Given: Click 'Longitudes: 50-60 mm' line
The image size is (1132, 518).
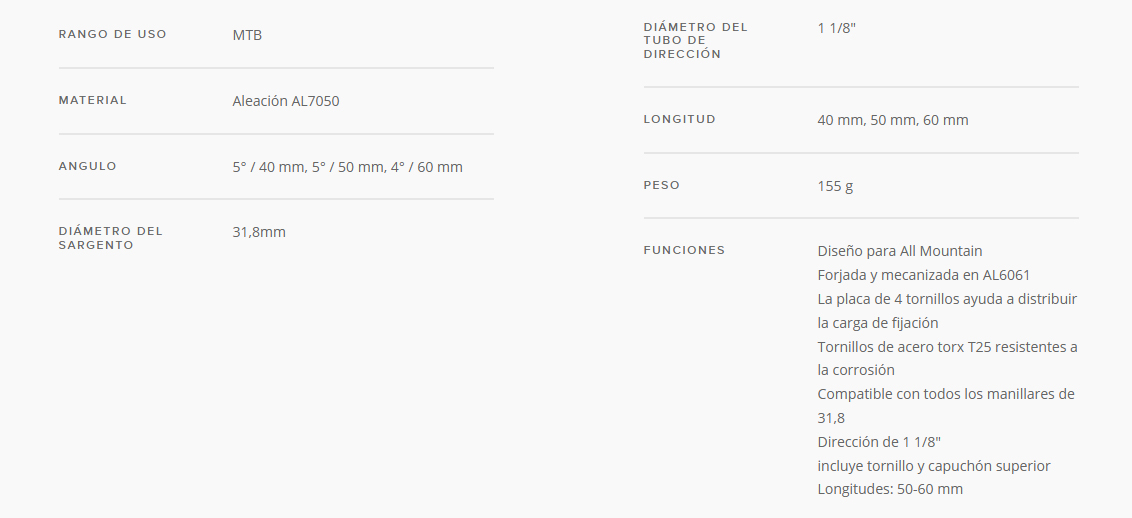Looking at the screenshot, I should click(890, 489).
